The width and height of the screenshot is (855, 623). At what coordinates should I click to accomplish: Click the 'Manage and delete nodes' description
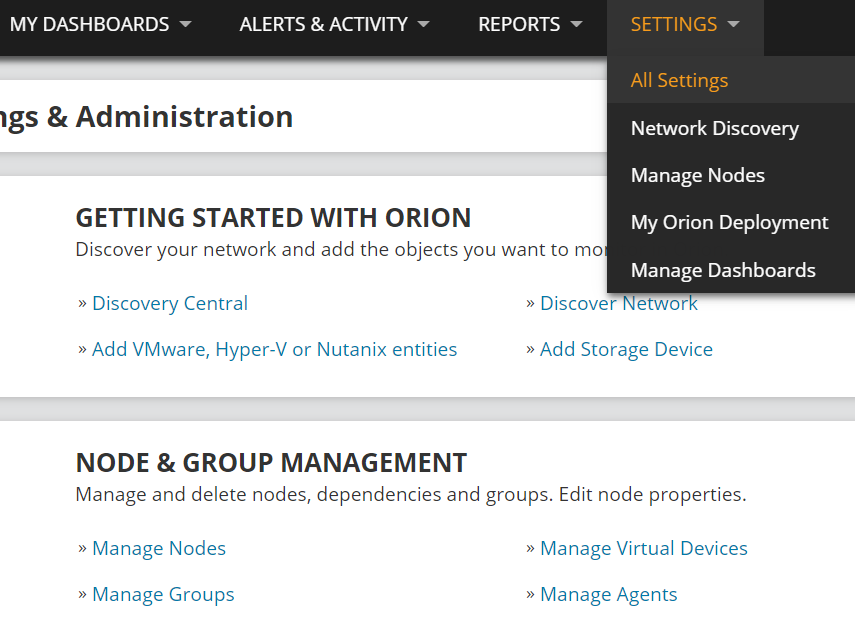pos(411,494)
